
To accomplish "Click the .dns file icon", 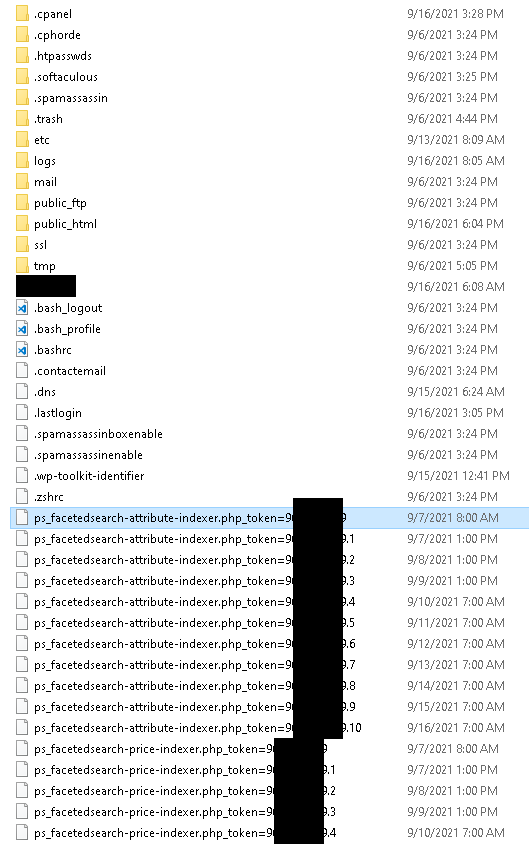I will tap(22, 392).
